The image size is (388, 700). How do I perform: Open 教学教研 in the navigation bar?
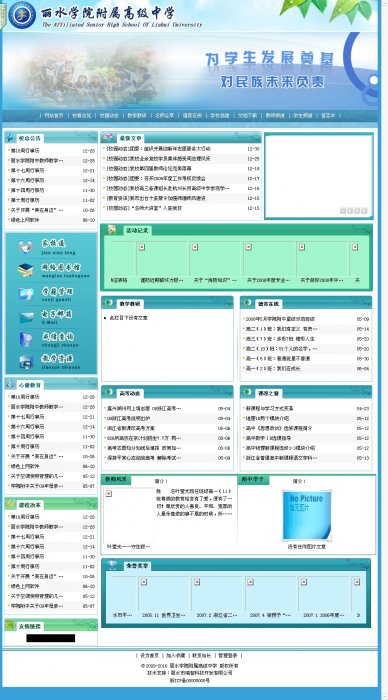(x=137, y=115)
